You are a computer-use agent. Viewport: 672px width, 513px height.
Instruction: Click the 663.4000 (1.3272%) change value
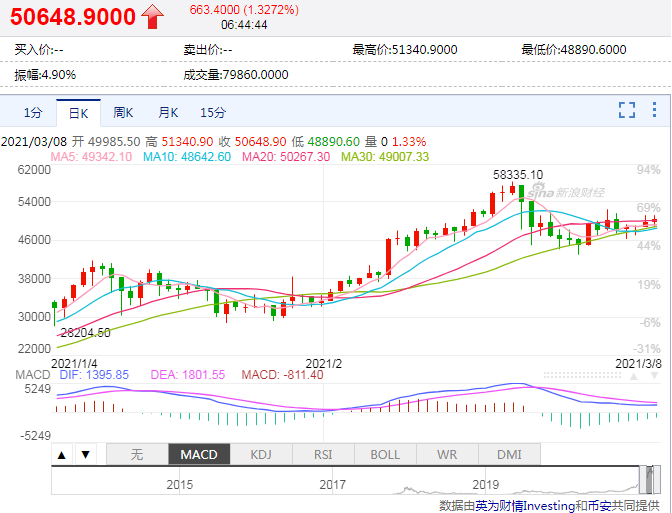[244, 10]
